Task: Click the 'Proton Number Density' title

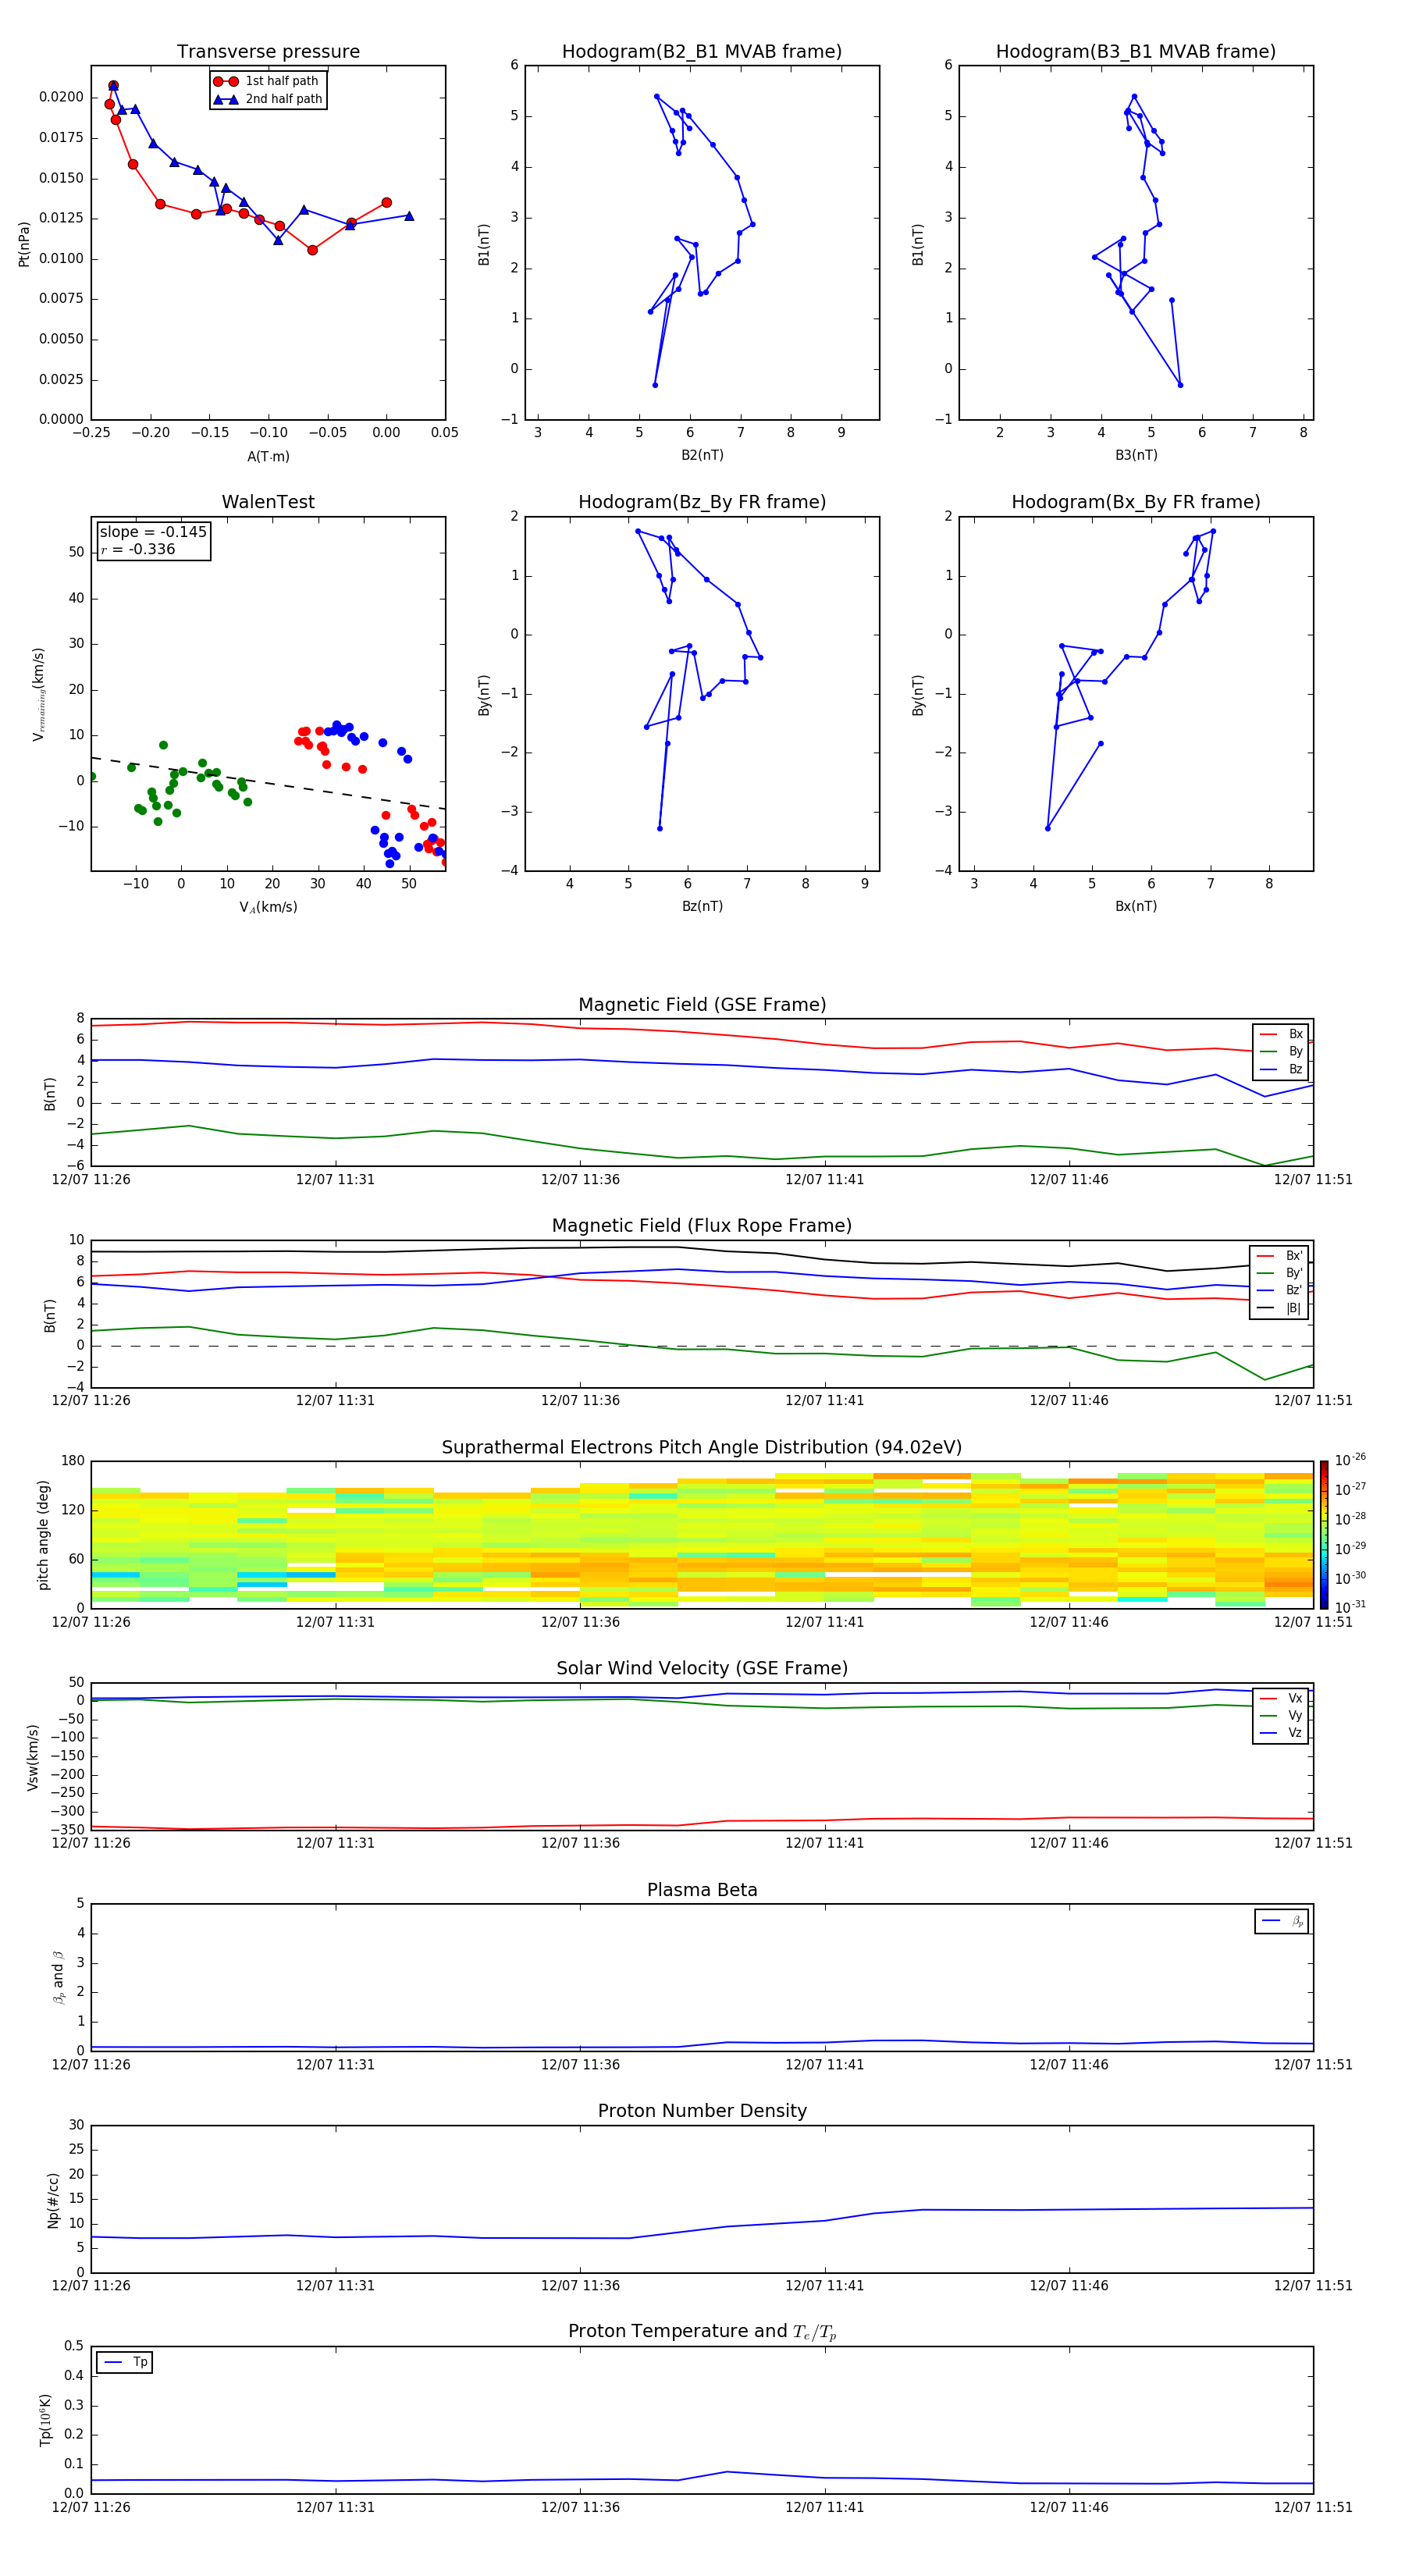Action: coord(702,2111)
